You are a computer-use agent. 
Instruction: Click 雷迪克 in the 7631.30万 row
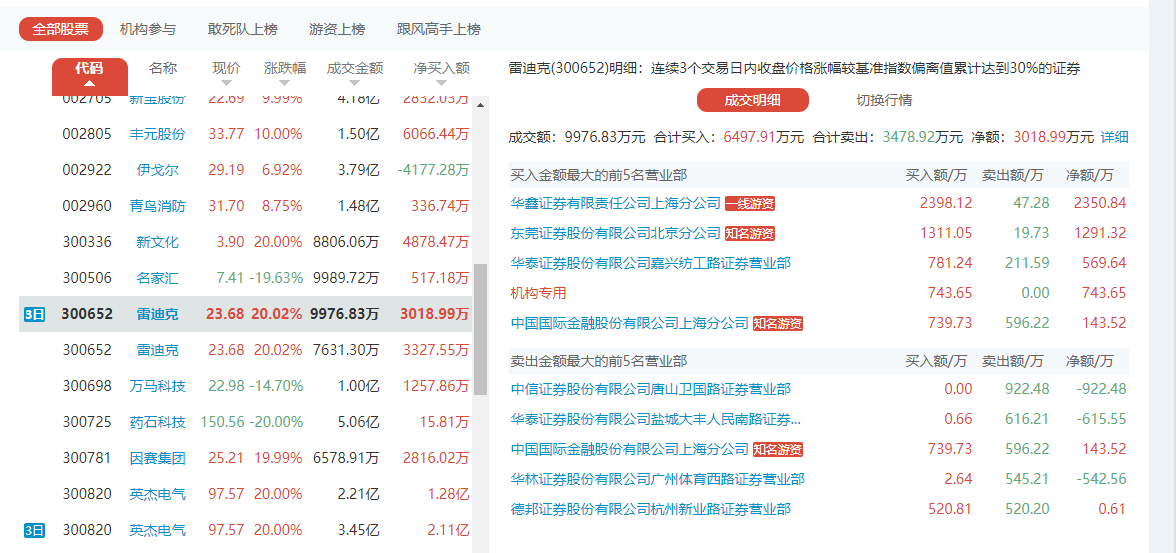tap(158, 350)
